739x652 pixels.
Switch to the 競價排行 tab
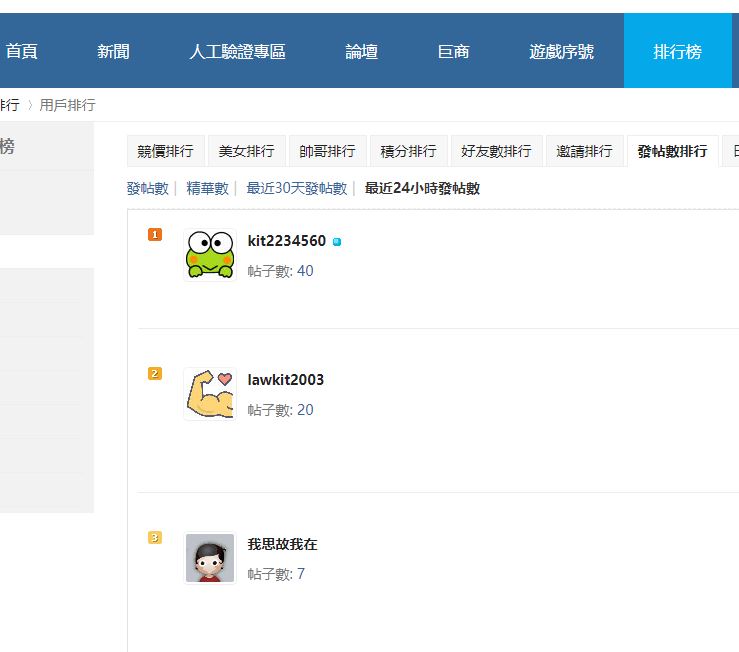(166, 151)
